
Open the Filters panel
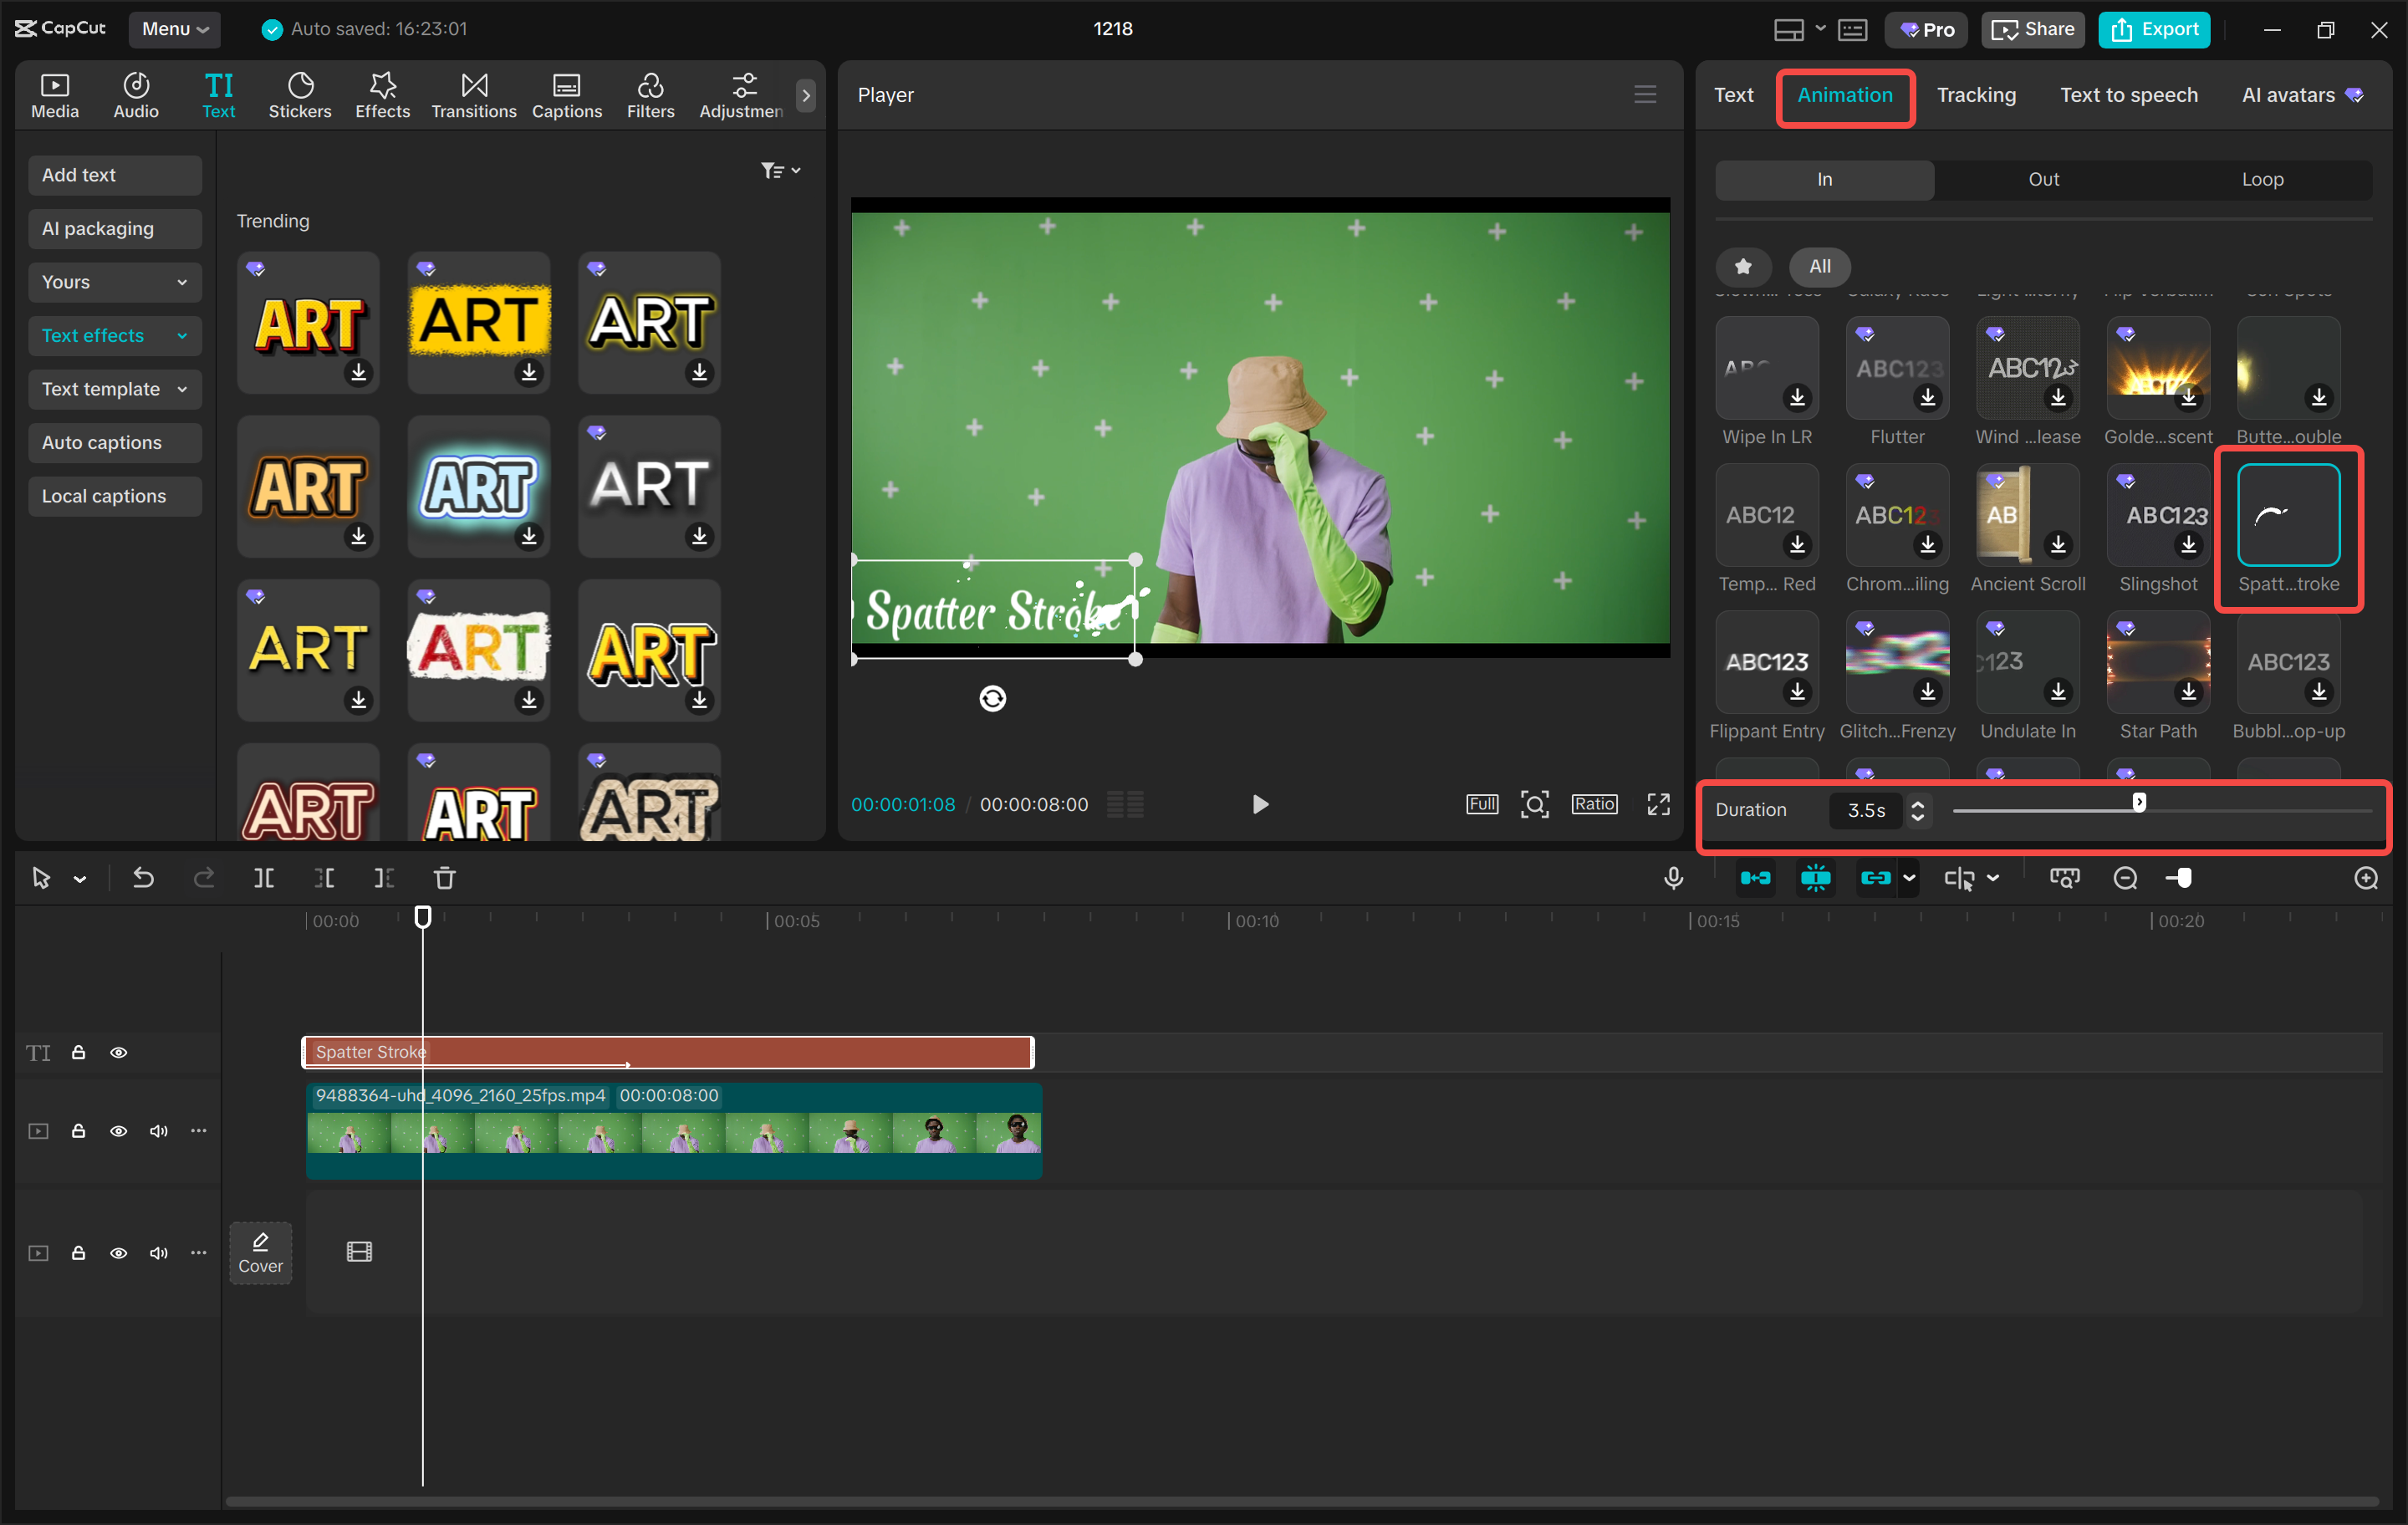coord(651,95)
